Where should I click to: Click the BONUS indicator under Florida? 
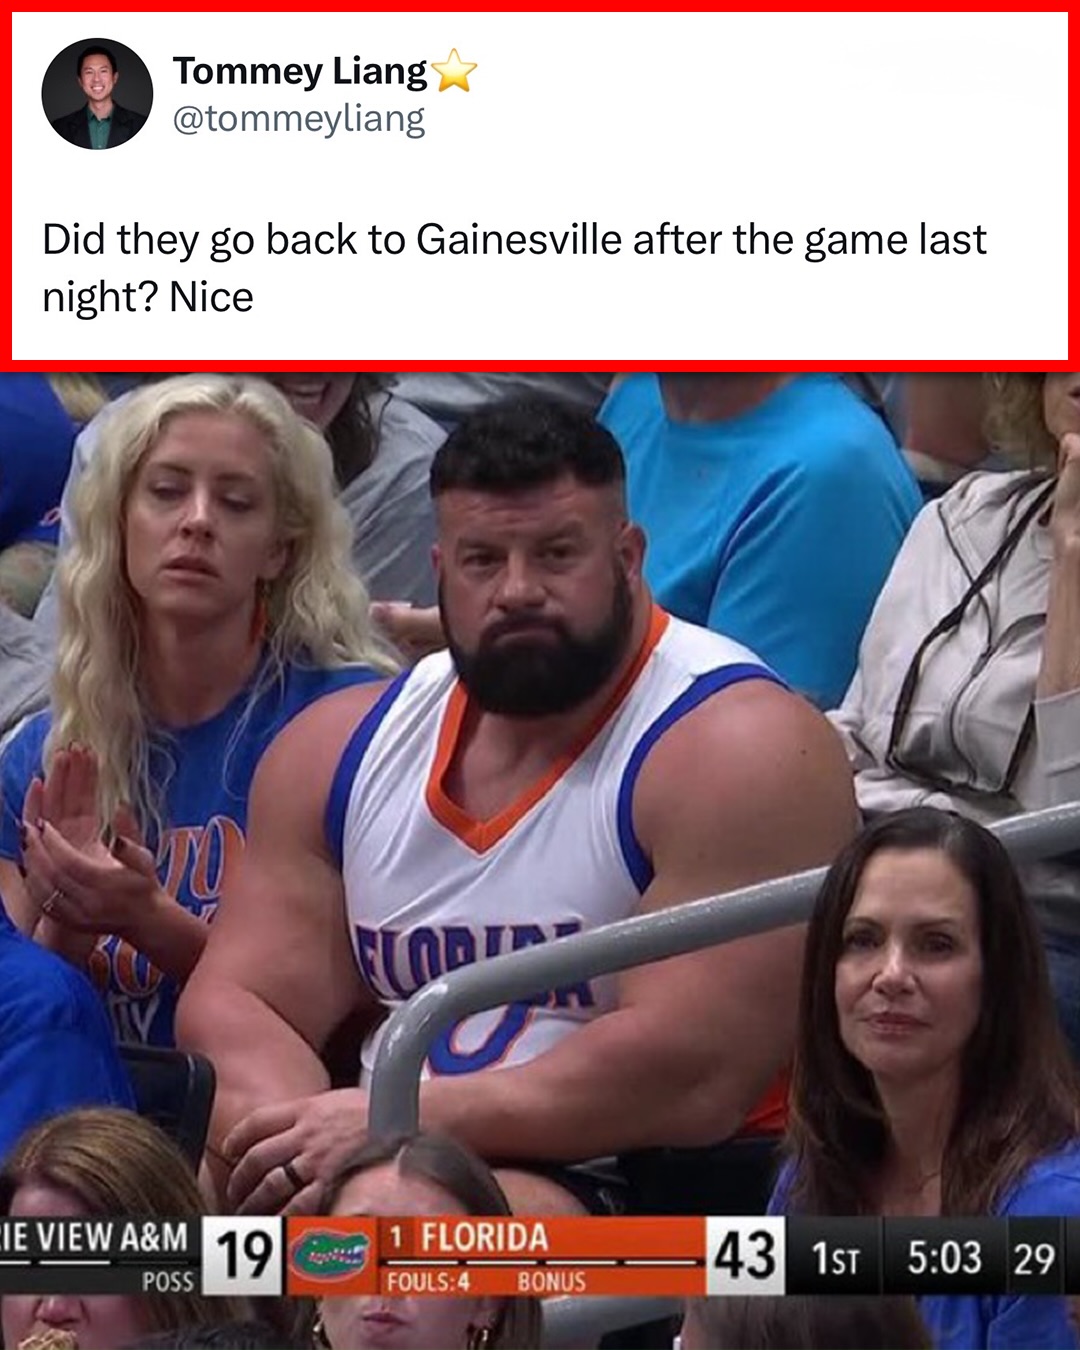[x=551, y=1281]
